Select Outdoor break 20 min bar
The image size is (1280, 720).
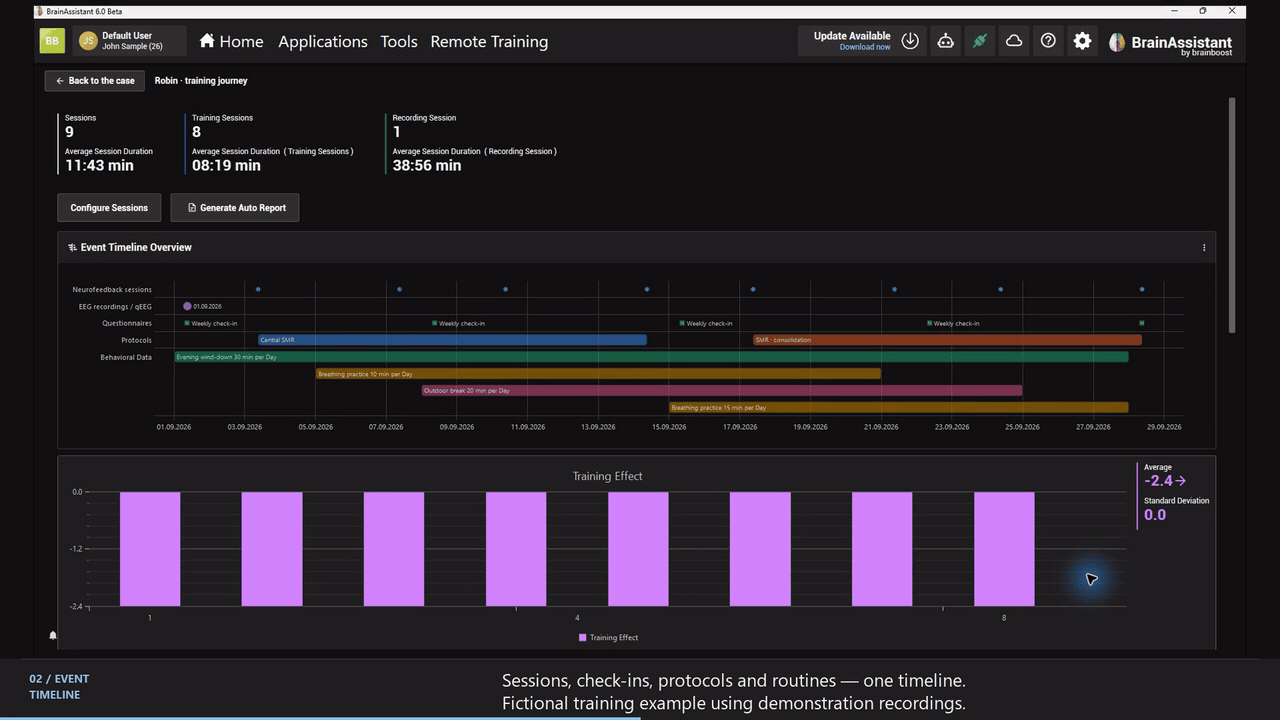pos(722,391)
